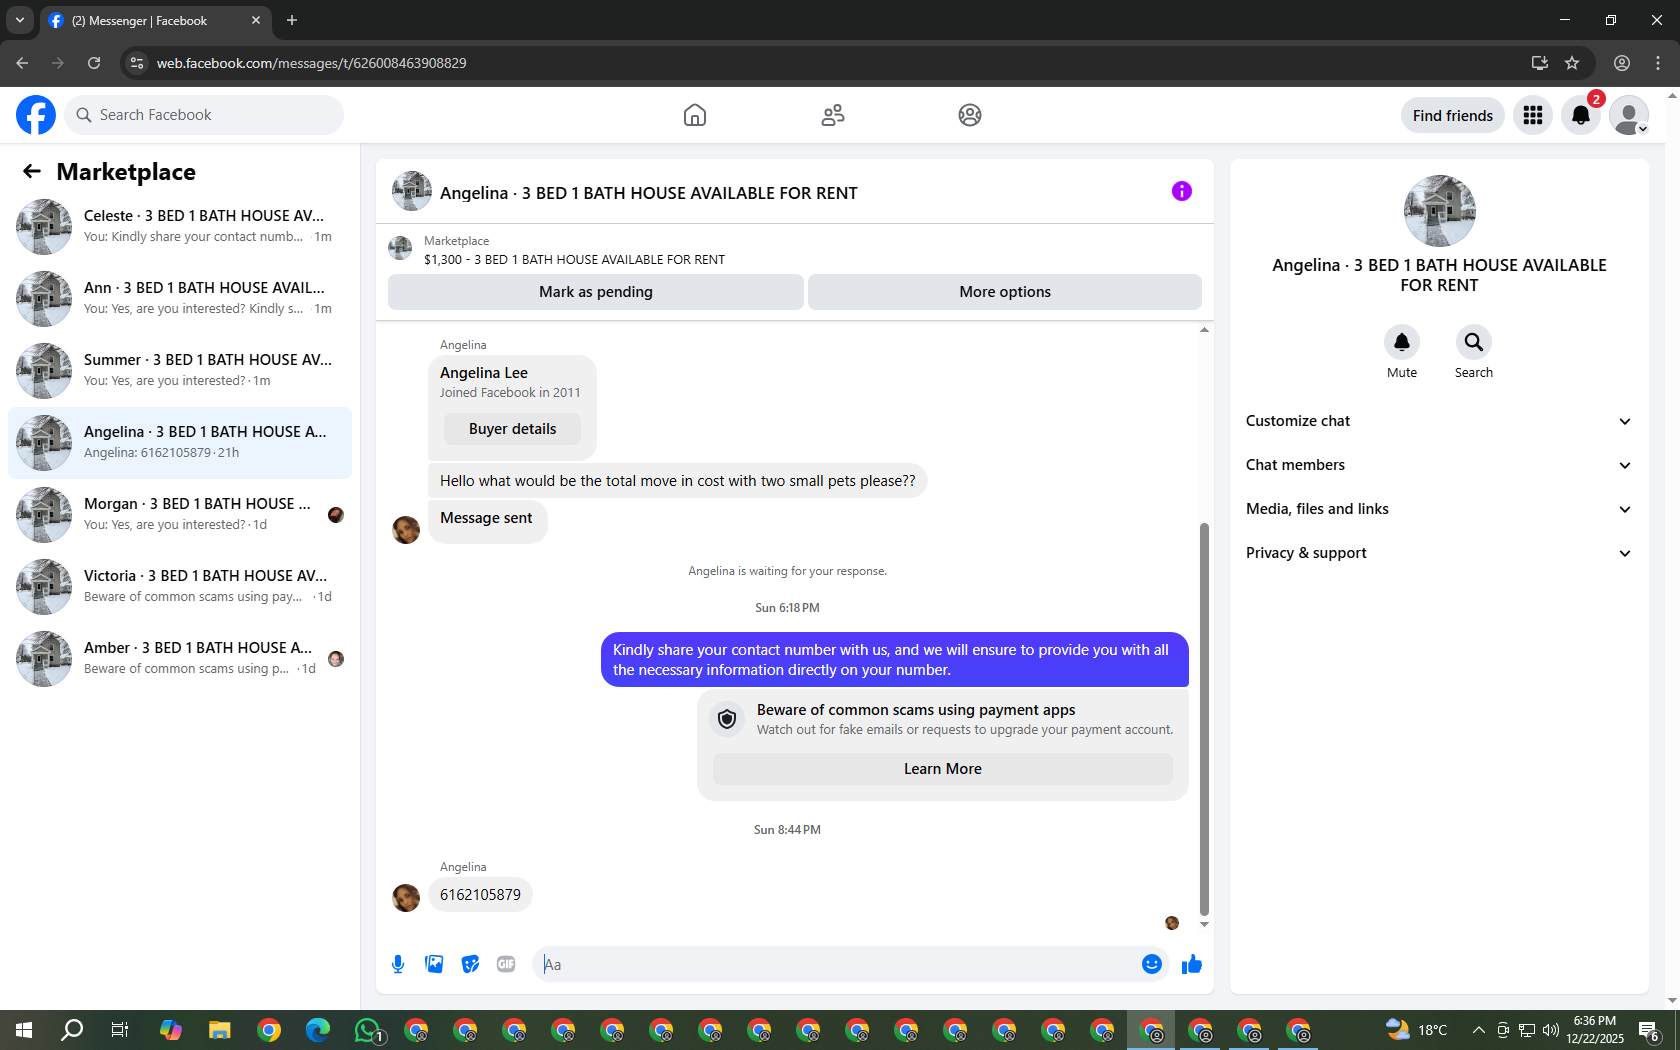1680x1050 pixels.
Task: Open More options for the listing
Action: point(1005,292)
